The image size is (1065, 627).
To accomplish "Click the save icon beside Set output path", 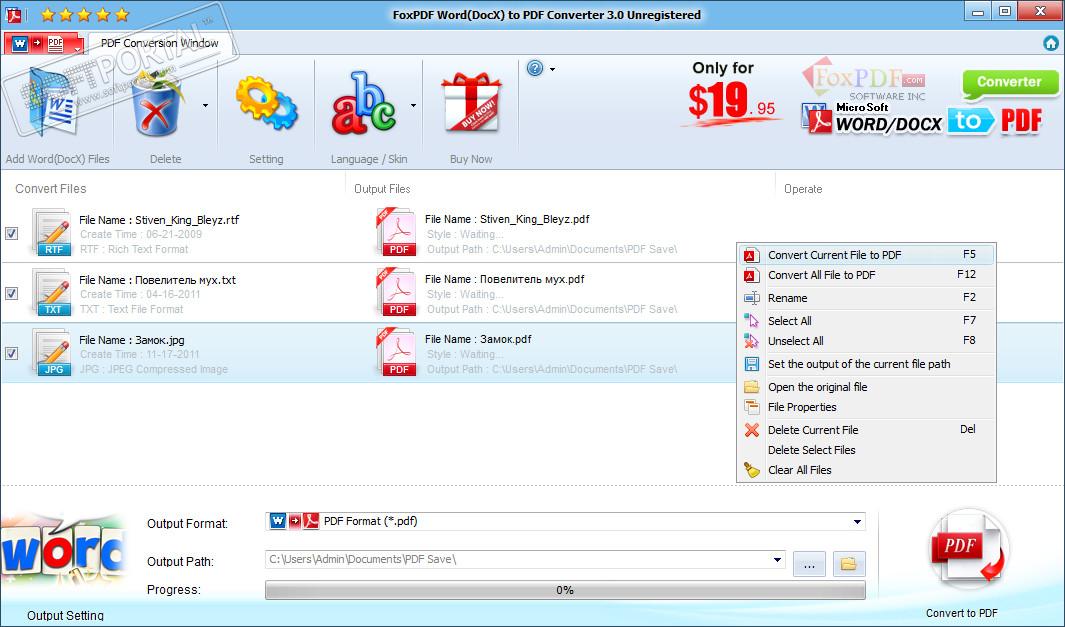I will [751, 364].
